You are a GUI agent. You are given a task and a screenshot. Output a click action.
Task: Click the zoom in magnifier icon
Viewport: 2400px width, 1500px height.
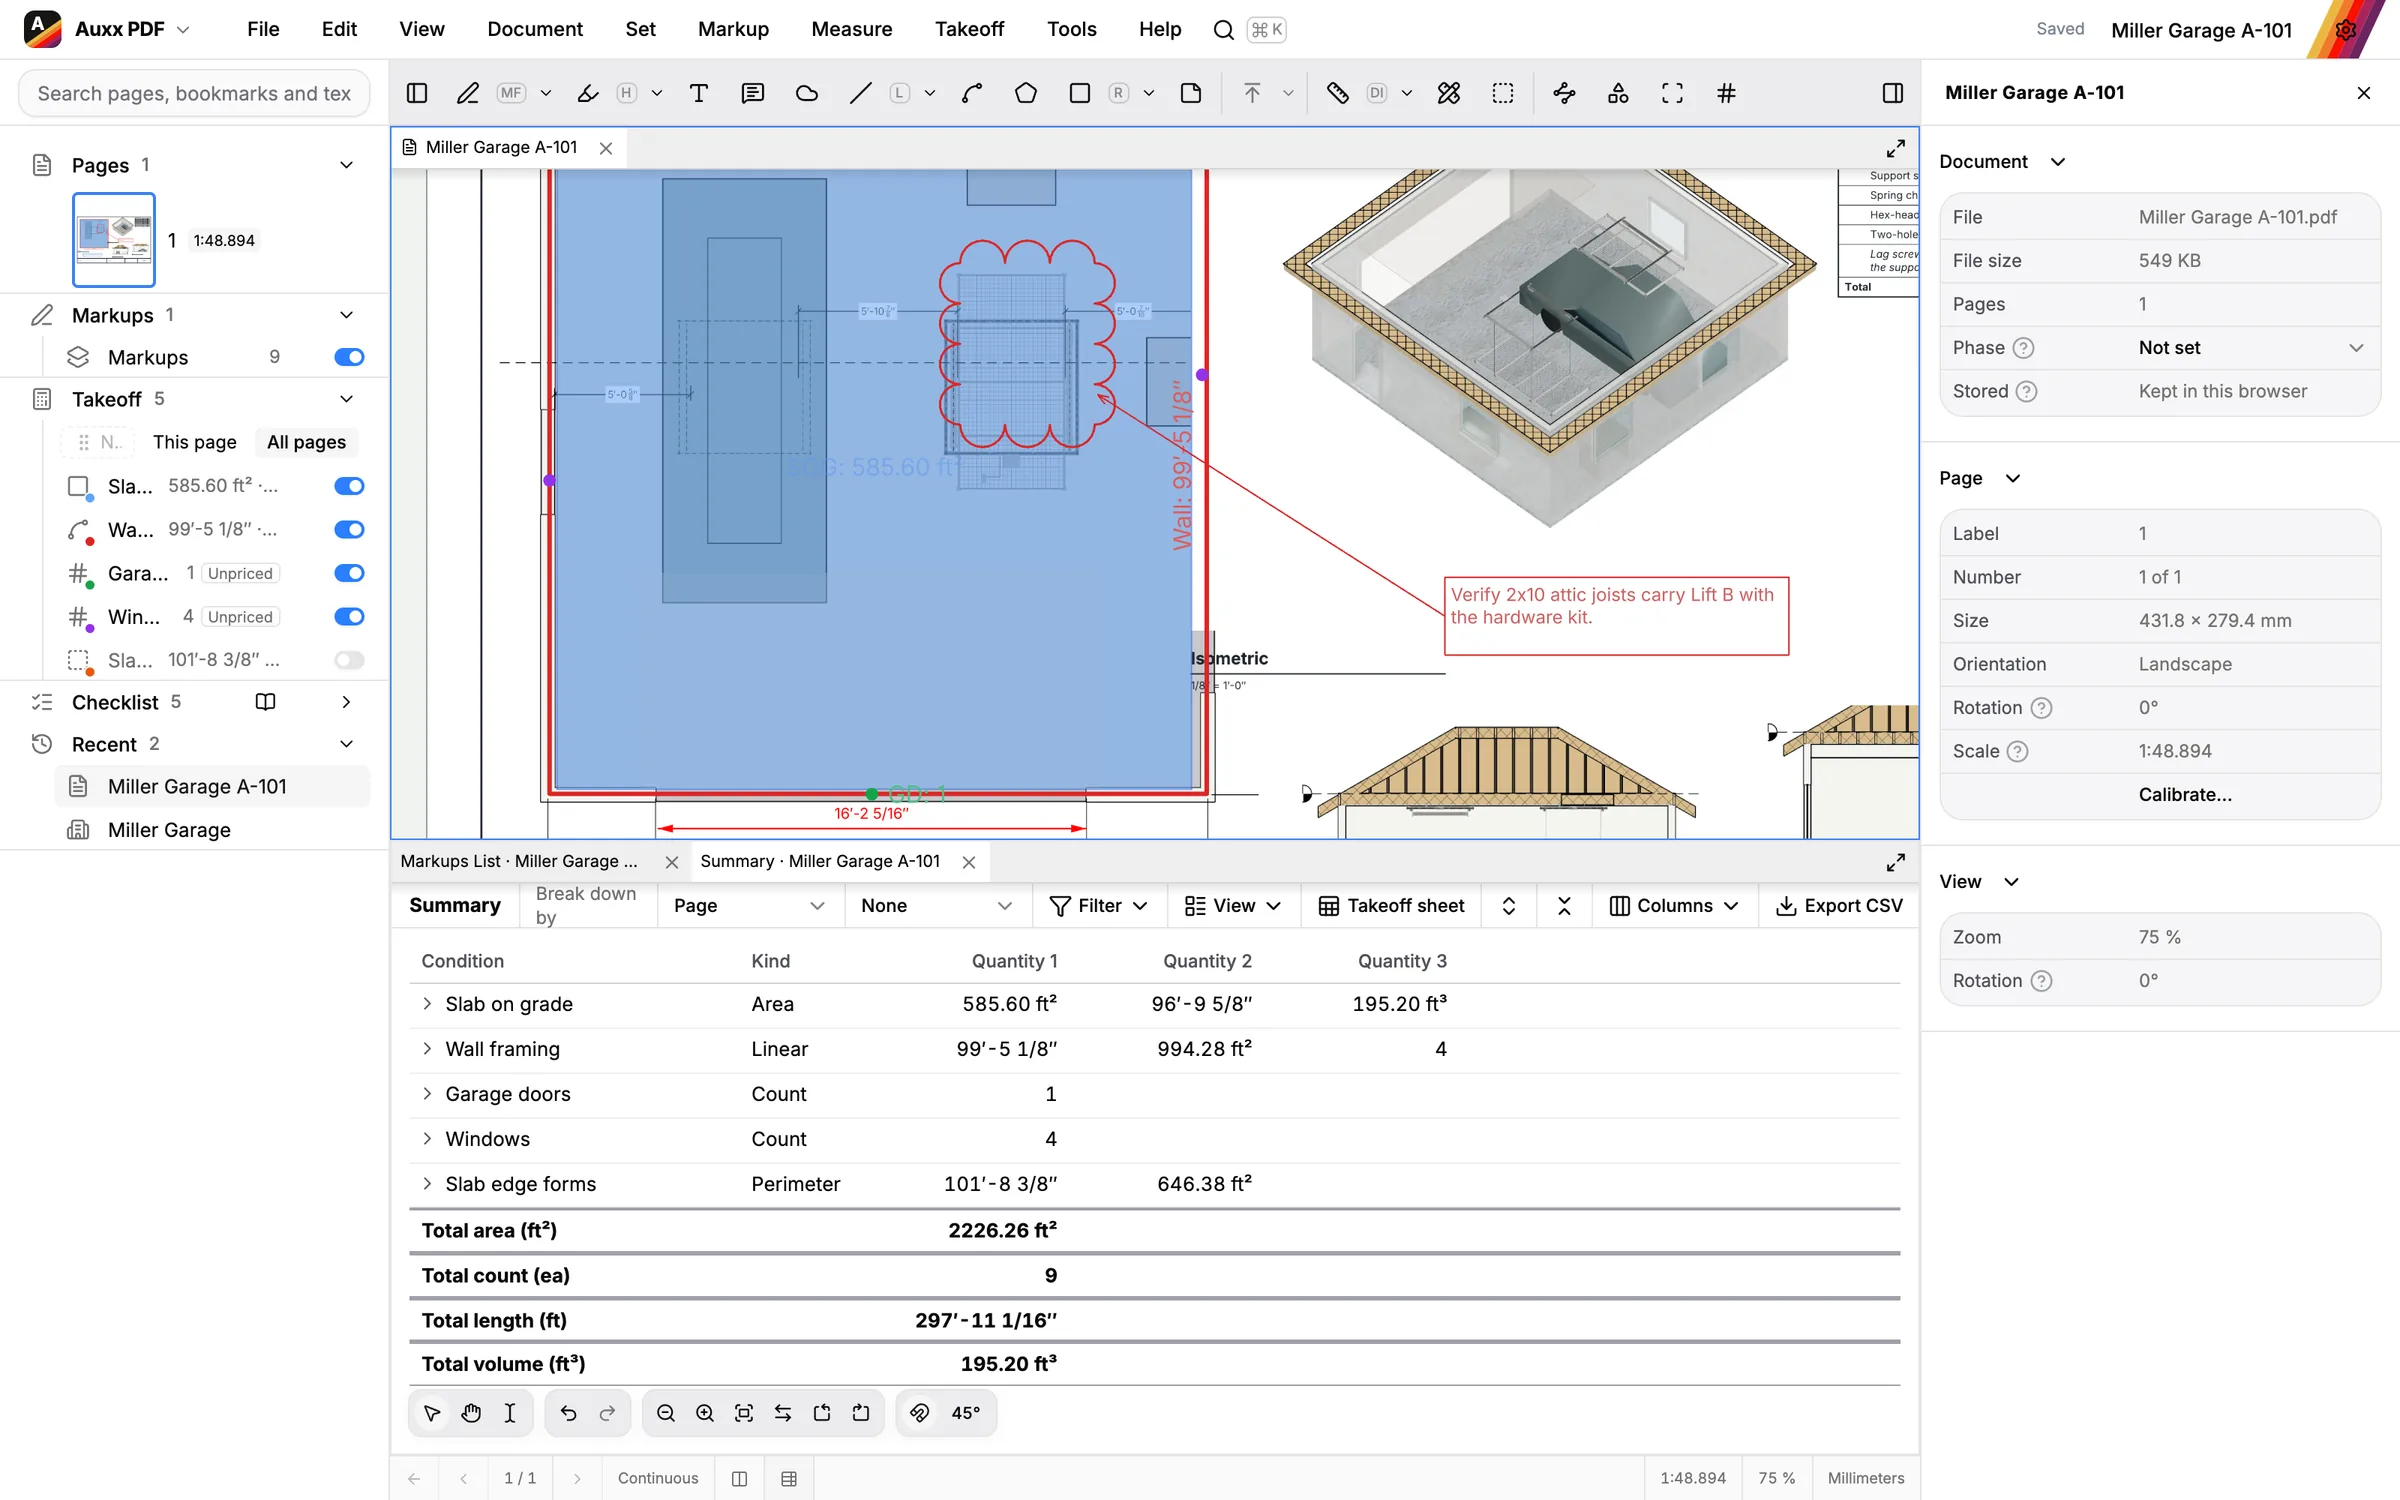click(704, 1413)
